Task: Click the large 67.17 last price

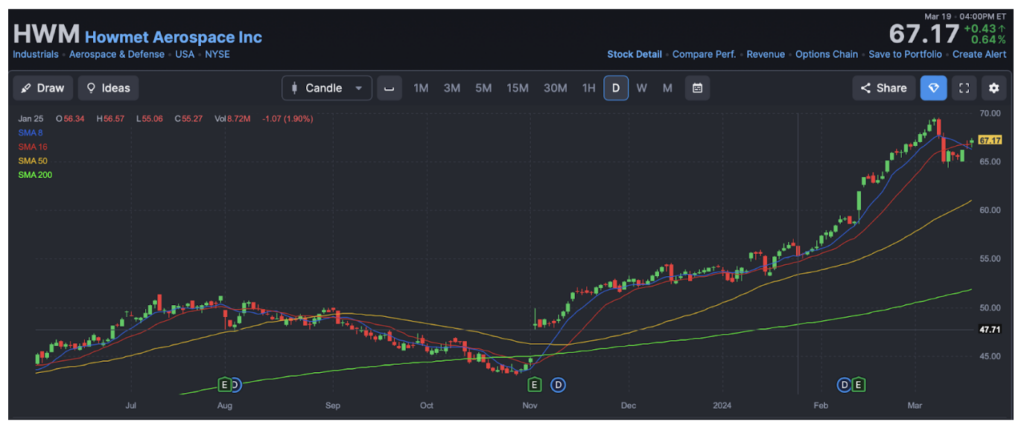Action: tap(923, 33)
